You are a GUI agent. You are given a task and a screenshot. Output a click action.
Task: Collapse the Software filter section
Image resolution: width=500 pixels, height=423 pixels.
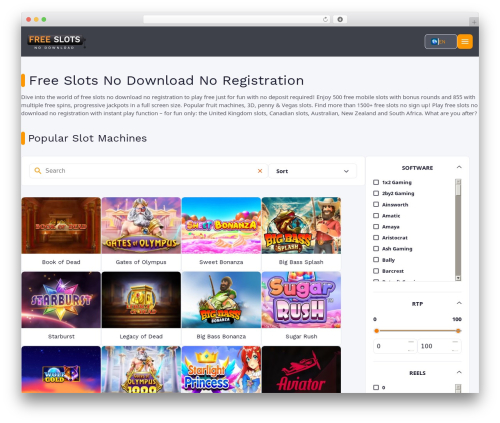[x=459, y=167]
